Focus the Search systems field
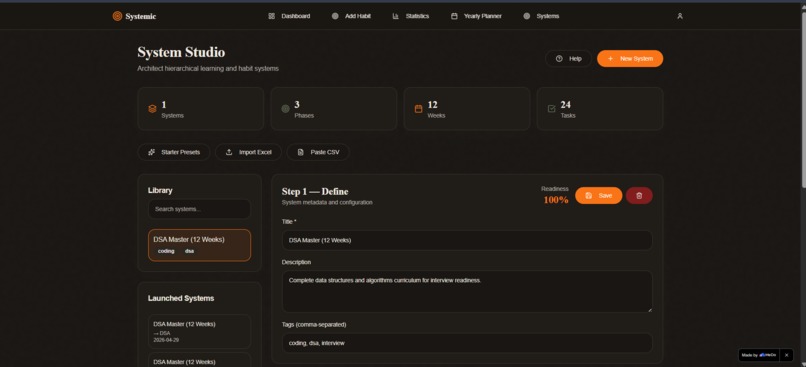Image resolution: width=806 pixels, height=367 pixels. point(199,209)
